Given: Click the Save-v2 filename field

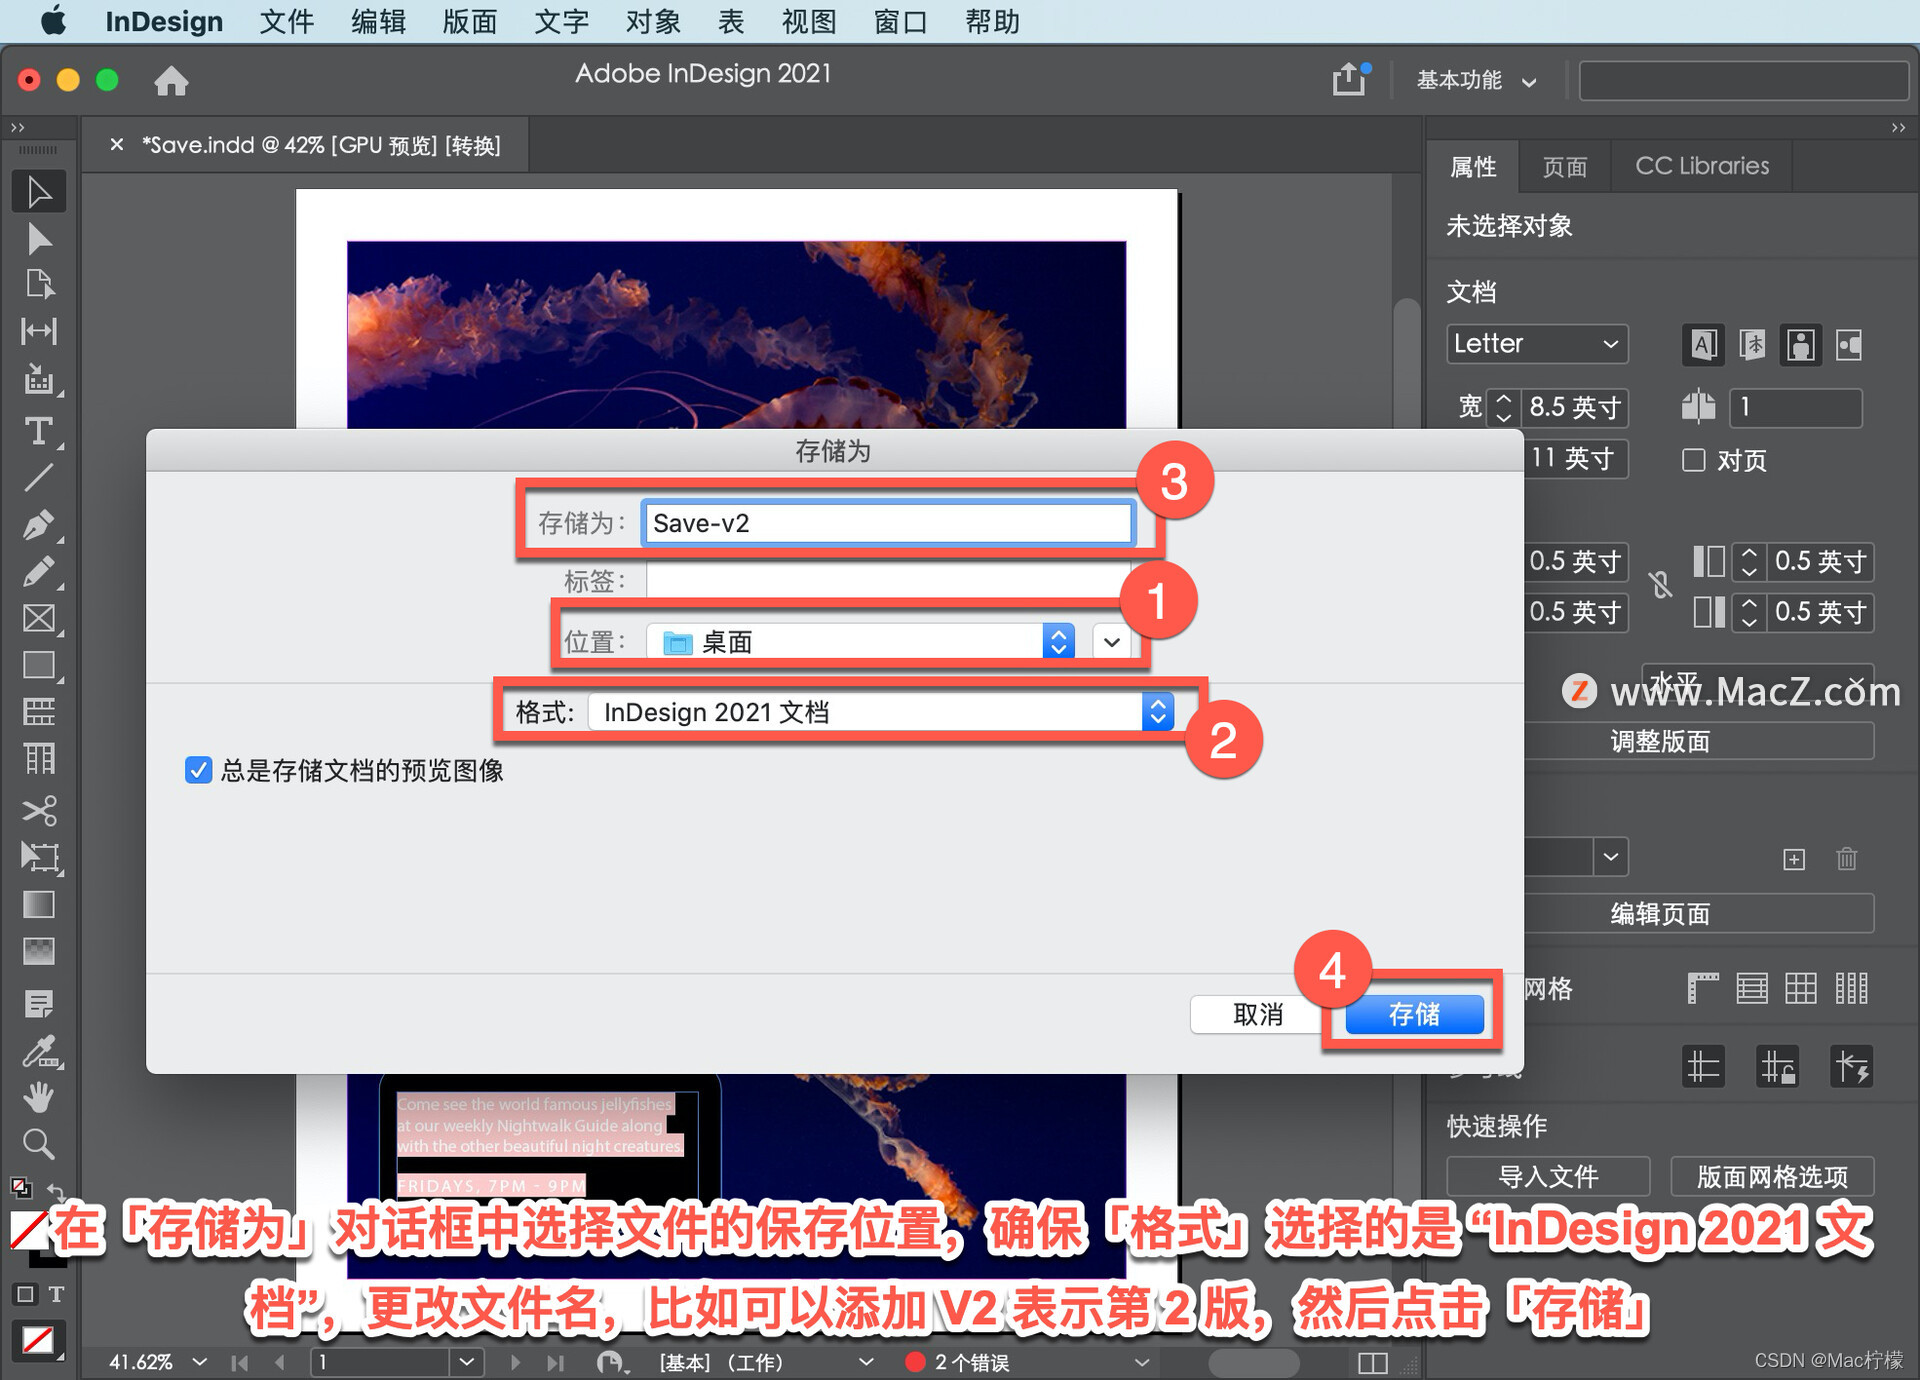Looking at the screenshot, I should [x=887, y=523].
